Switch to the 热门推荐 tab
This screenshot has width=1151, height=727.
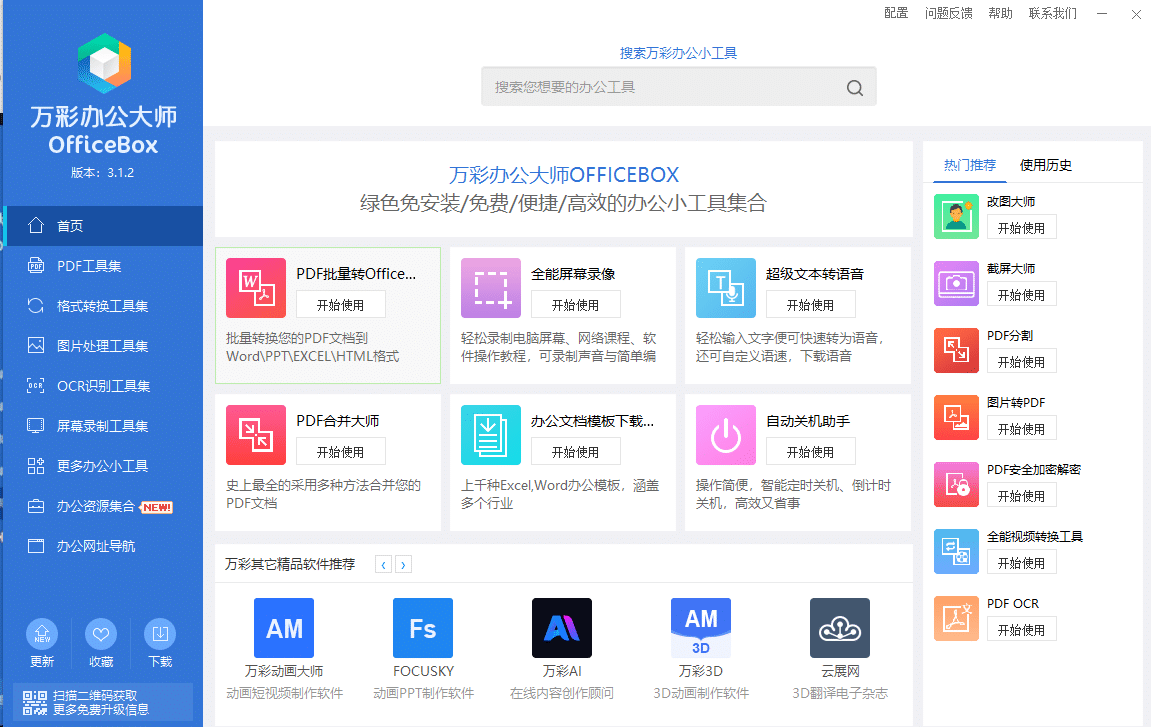(970, 165)
